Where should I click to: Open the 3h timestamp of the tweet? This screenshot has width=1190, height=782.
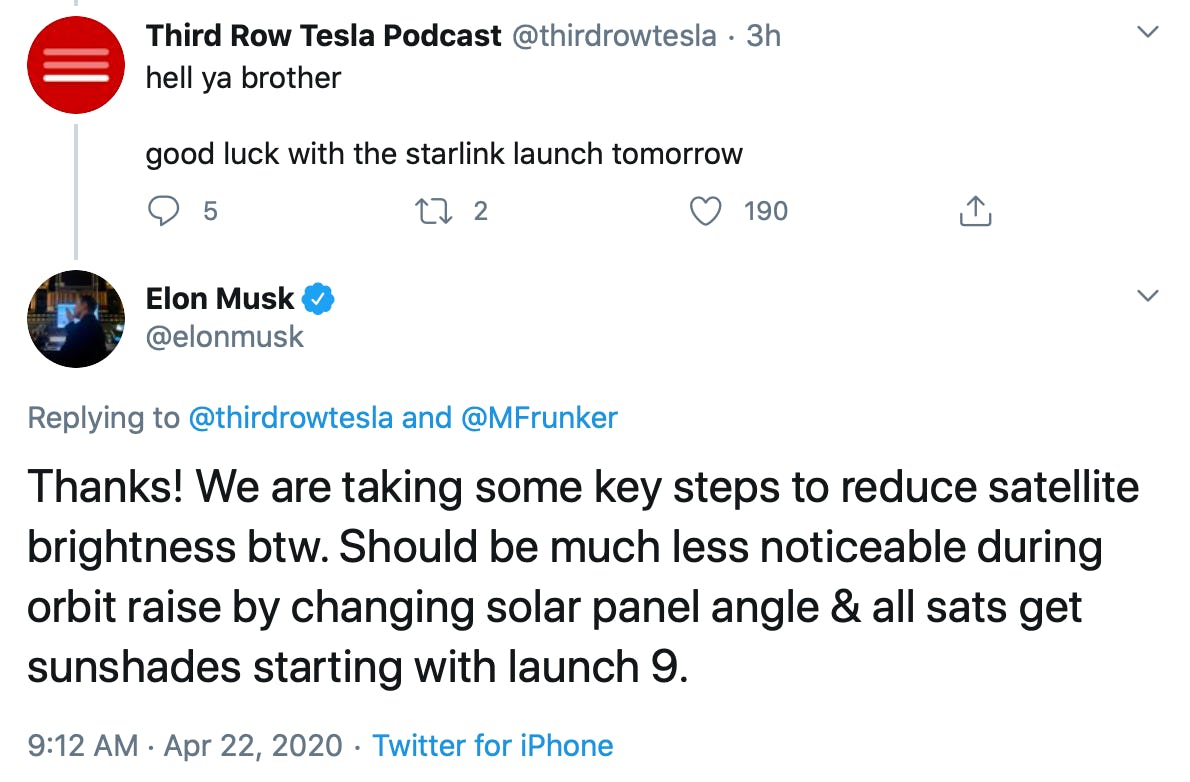[764, 36]
